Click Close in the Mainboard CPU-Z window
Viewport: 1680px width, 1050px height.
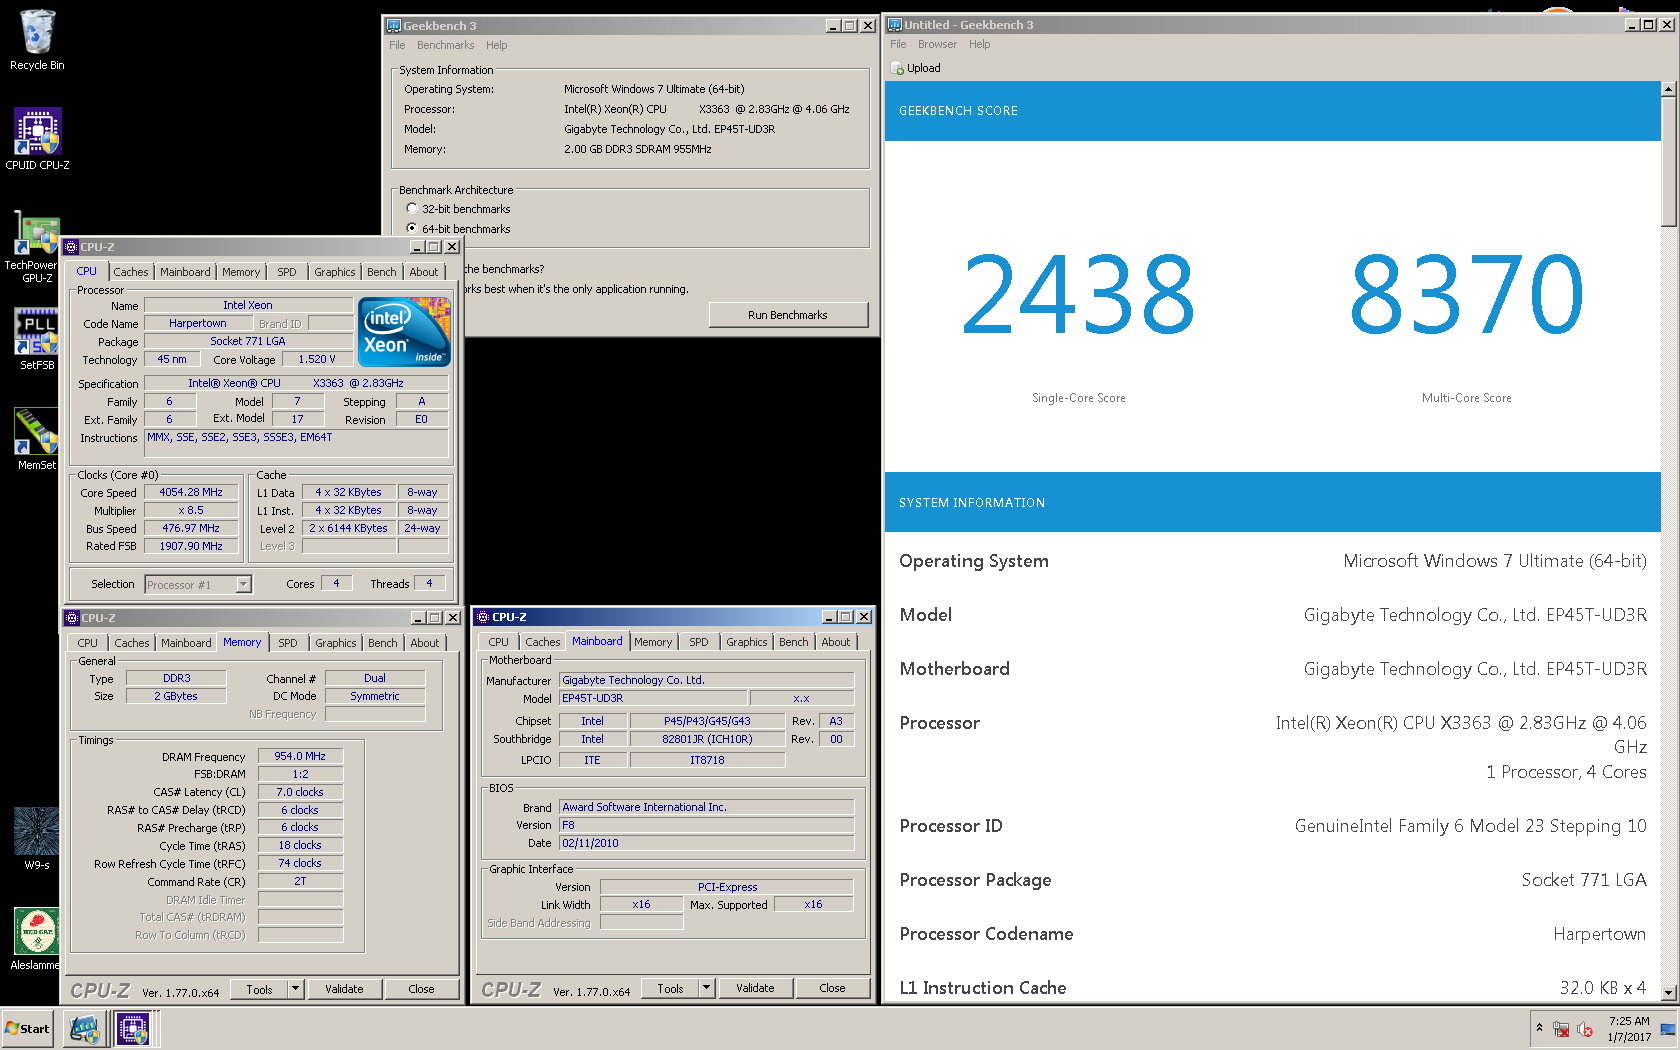point(832,988)
